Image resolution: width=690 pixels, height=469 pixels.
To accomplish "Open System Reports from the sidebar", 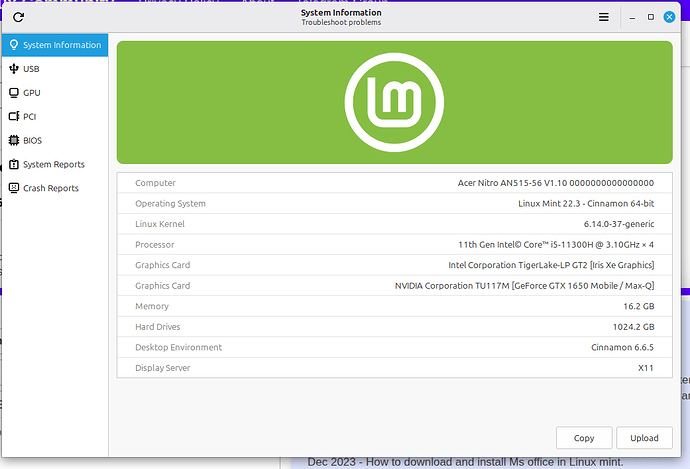I will pos(53,165).
